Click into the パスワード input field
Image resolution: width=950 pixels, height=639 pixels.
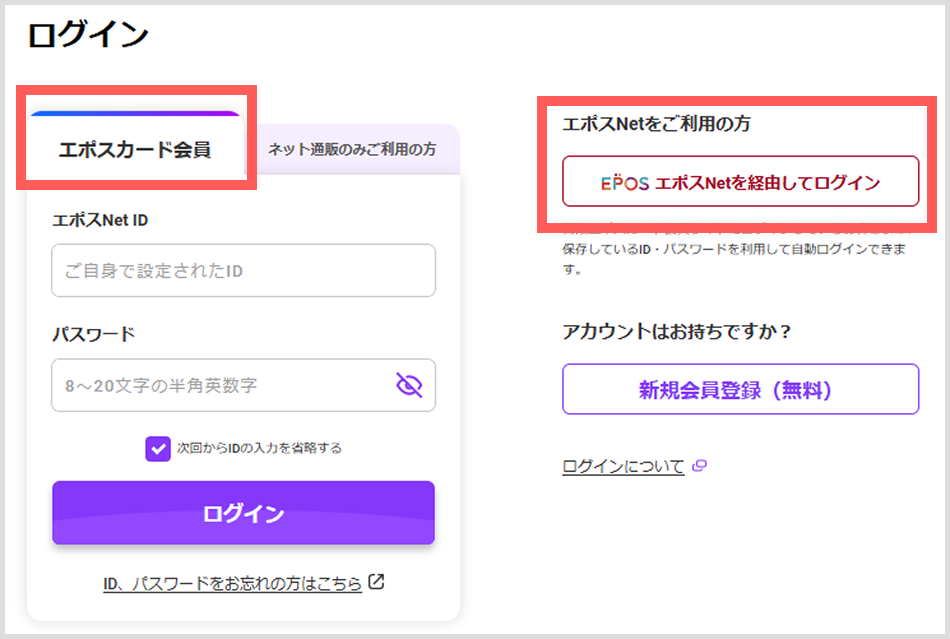220,385
